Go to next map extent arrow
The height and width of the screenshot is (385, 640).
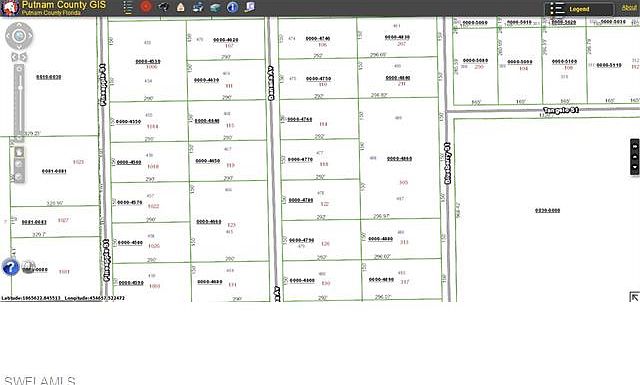tap(24, 57)
